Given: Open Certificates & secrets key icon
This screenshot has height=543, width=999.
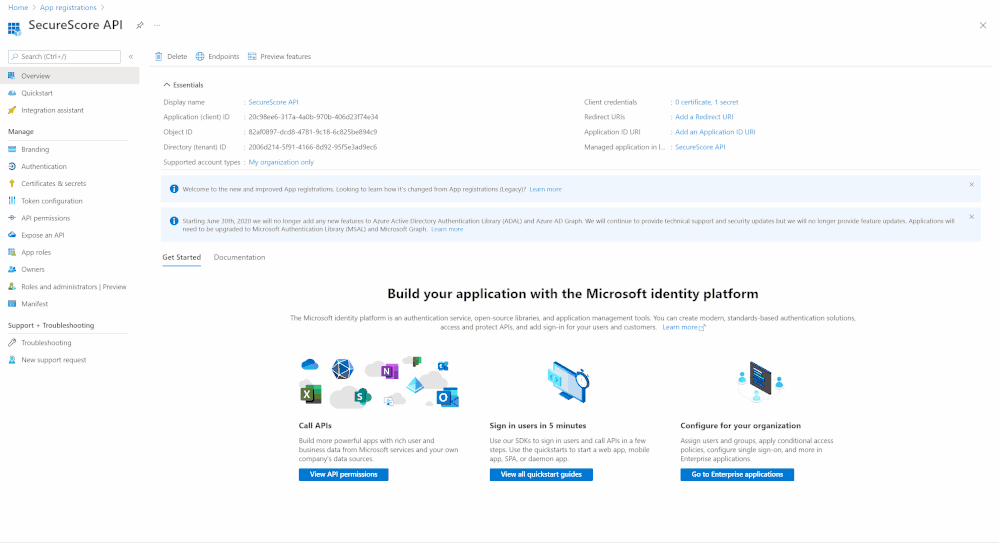Looking at the screenshot, I should click(x=12, y=184).
